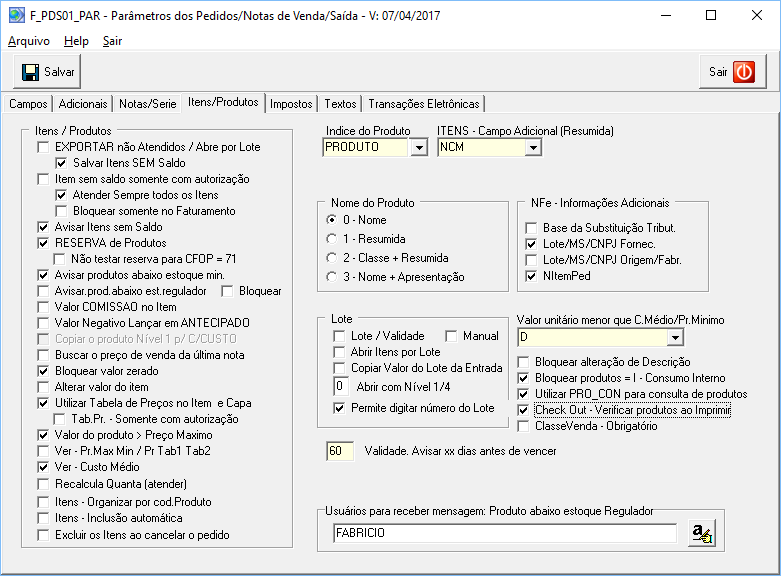Image resolution: width=781 pixels, height=576 pixels.
Task: Enable EXPORTAR não Atendidos checkbox
Action: coord(43,147)
